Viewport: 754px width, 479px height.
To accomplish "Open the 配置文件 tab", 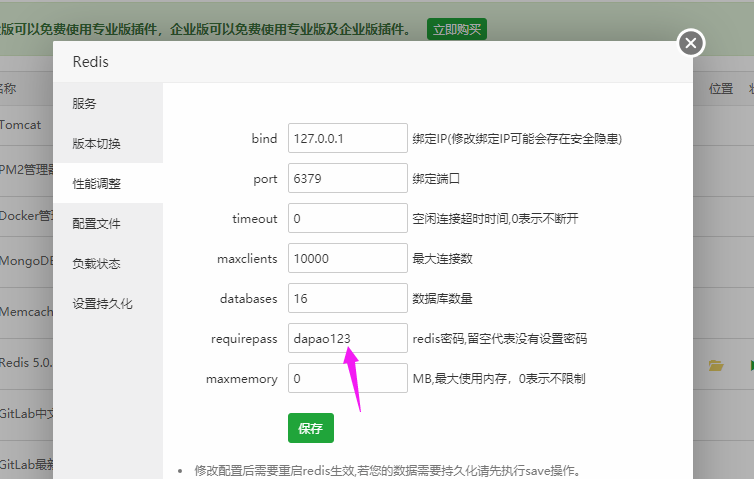I will coord(108,223).
